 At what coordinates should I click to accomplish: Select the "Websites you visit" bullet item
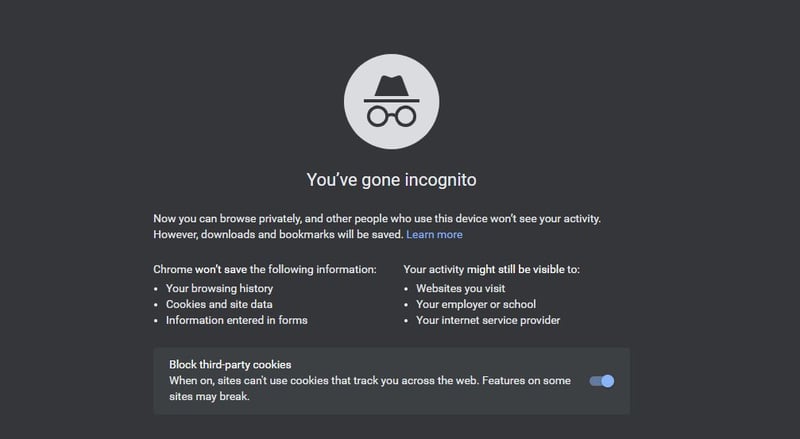[461, 288]
